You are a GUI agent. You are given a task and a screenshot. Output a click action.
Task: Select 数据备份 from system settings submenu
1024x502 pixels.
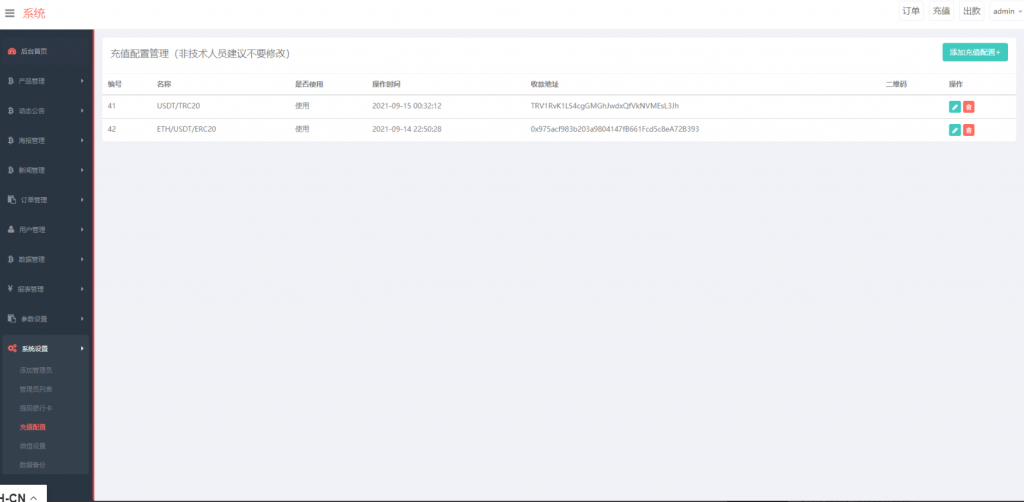[33, 465]
